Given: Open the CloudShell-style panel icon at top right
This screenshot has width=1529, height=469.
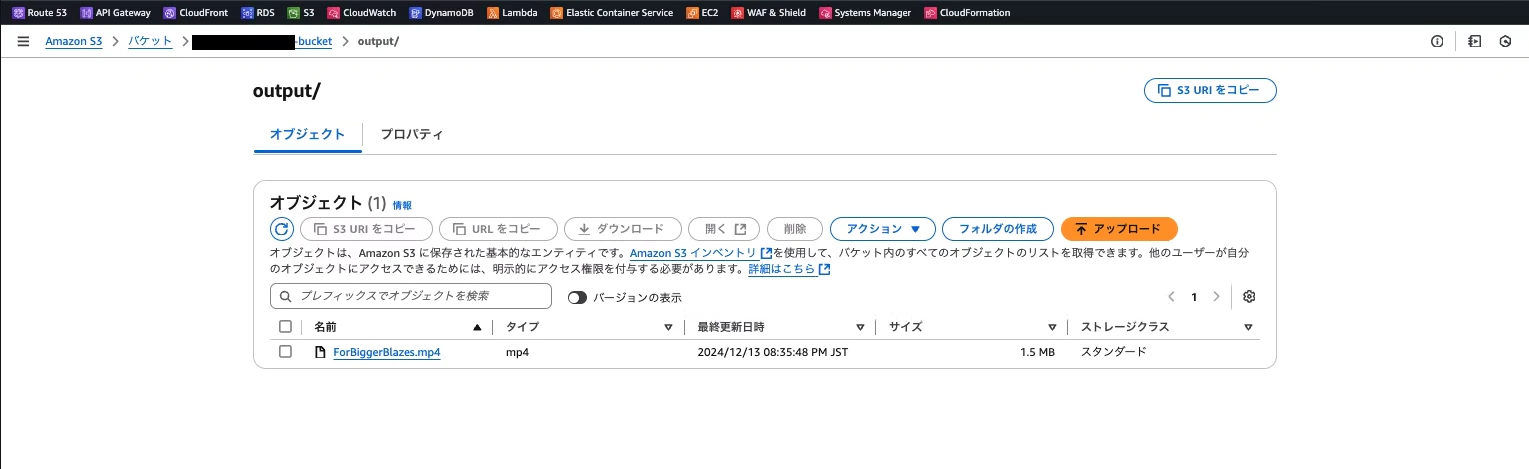Looking at the screenshot, I should click(x=1474, y=42).
